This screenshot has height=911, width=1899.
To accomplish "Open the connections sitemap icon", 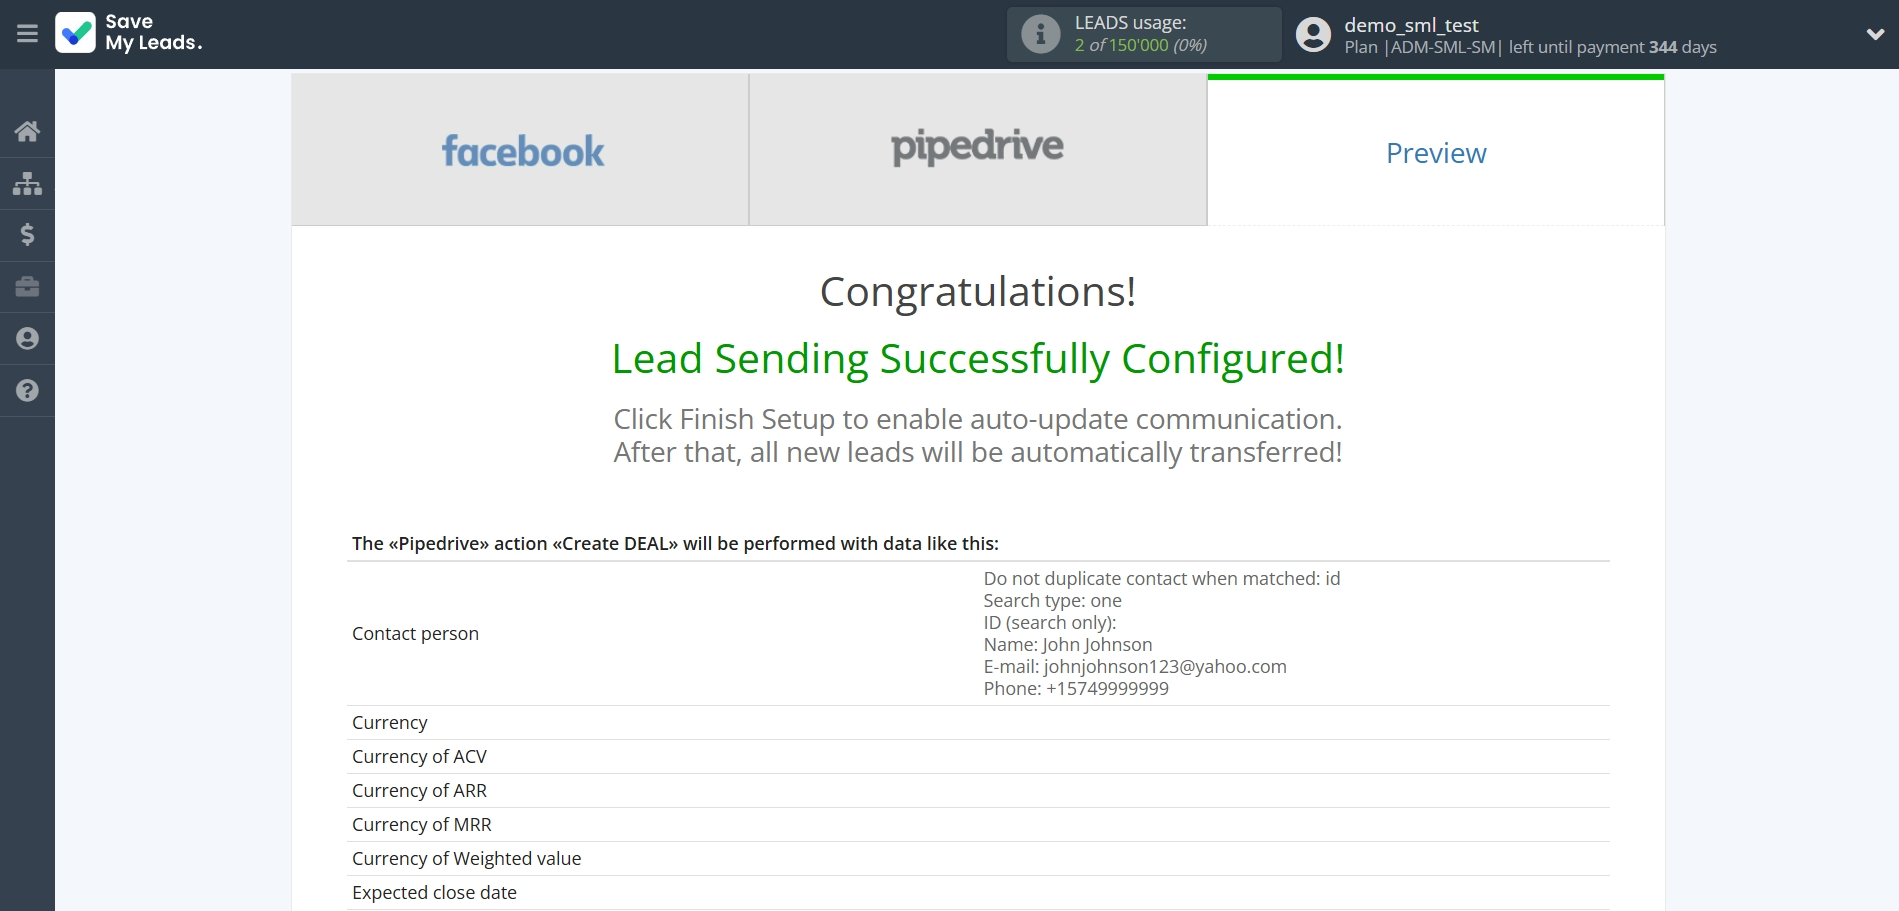I will pyautogui.click(x=27, y=183).
